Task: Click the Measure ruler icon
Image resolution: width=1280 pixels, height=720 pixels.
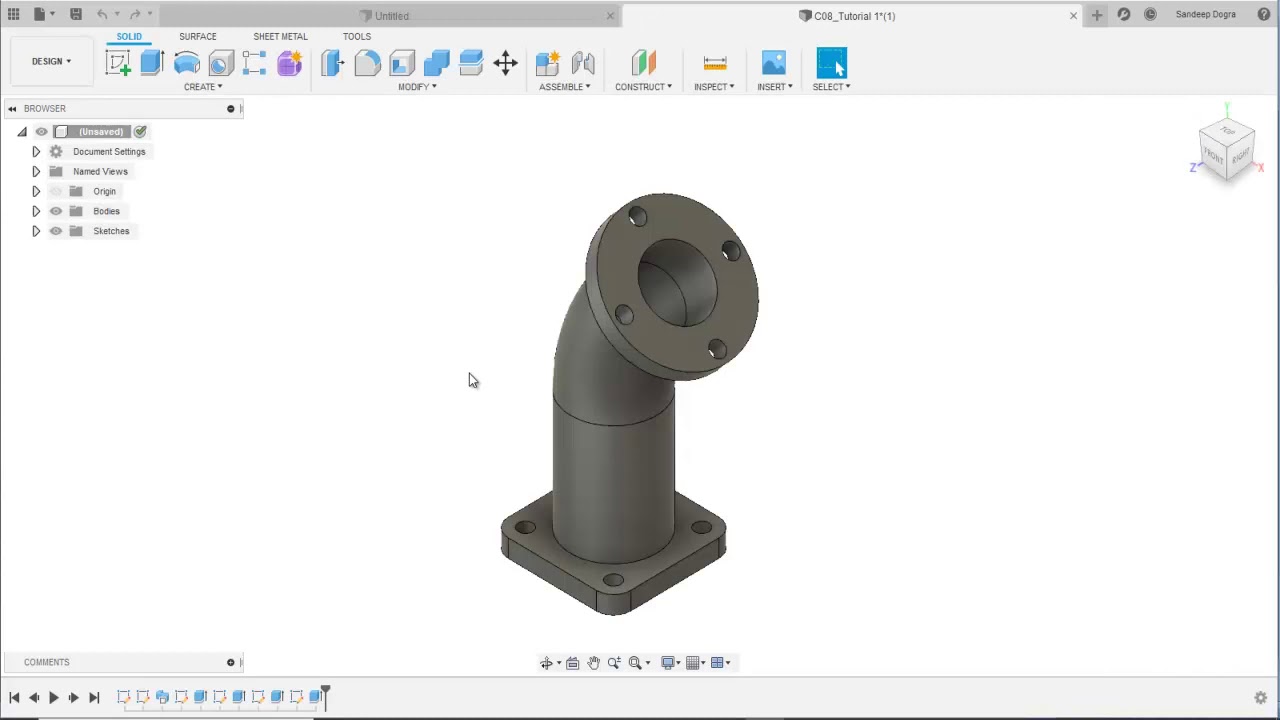Action: (x=715, y=63)
